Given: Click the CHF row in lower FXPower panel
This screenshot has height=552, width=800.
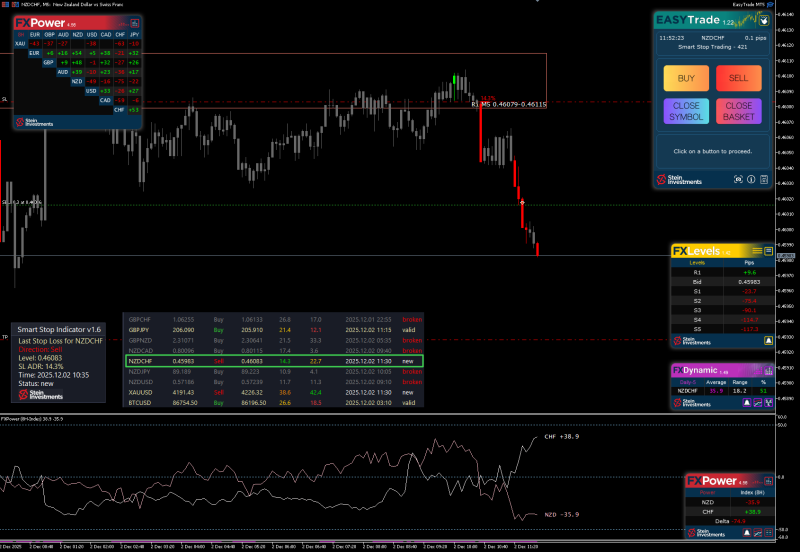Looking at the screenshot, I should click(x=730, y=512).
